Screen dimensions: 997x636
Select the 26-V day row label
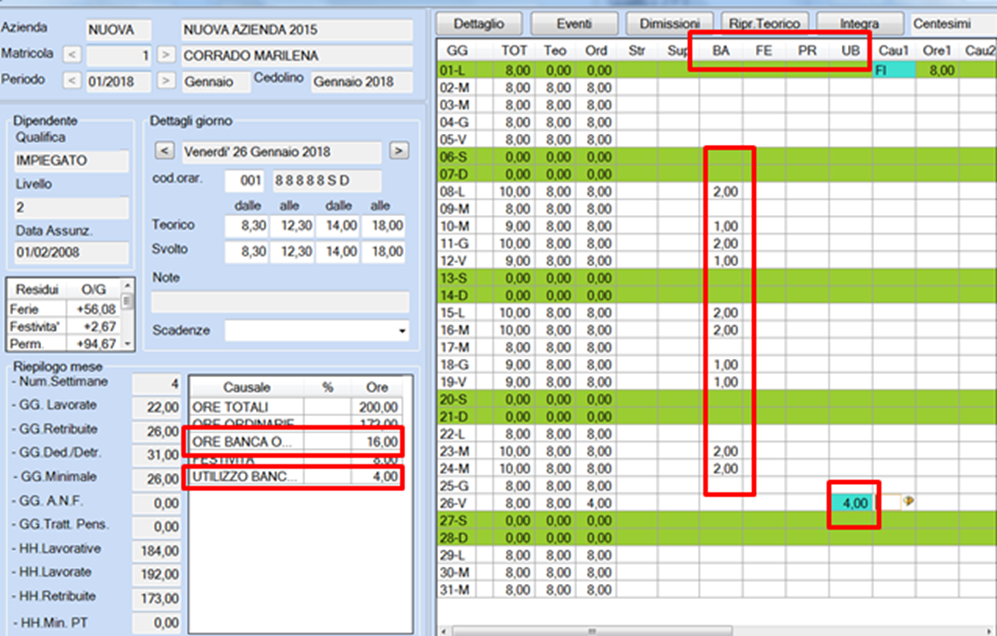coord(455,503)
